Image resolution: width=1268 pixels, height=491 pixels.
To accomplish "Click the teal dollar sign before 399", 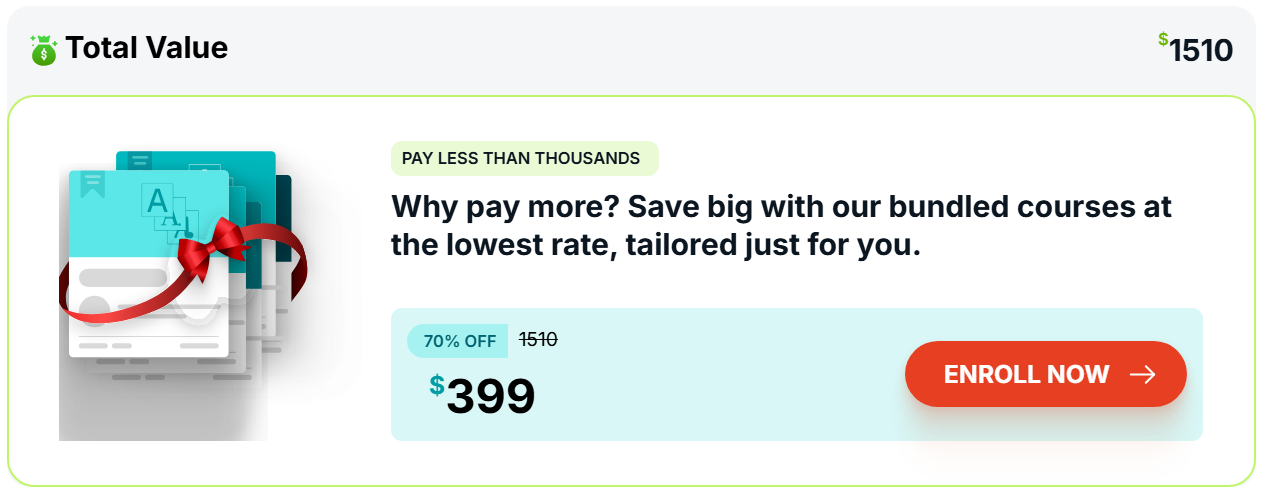I will [x=437, y=385].
